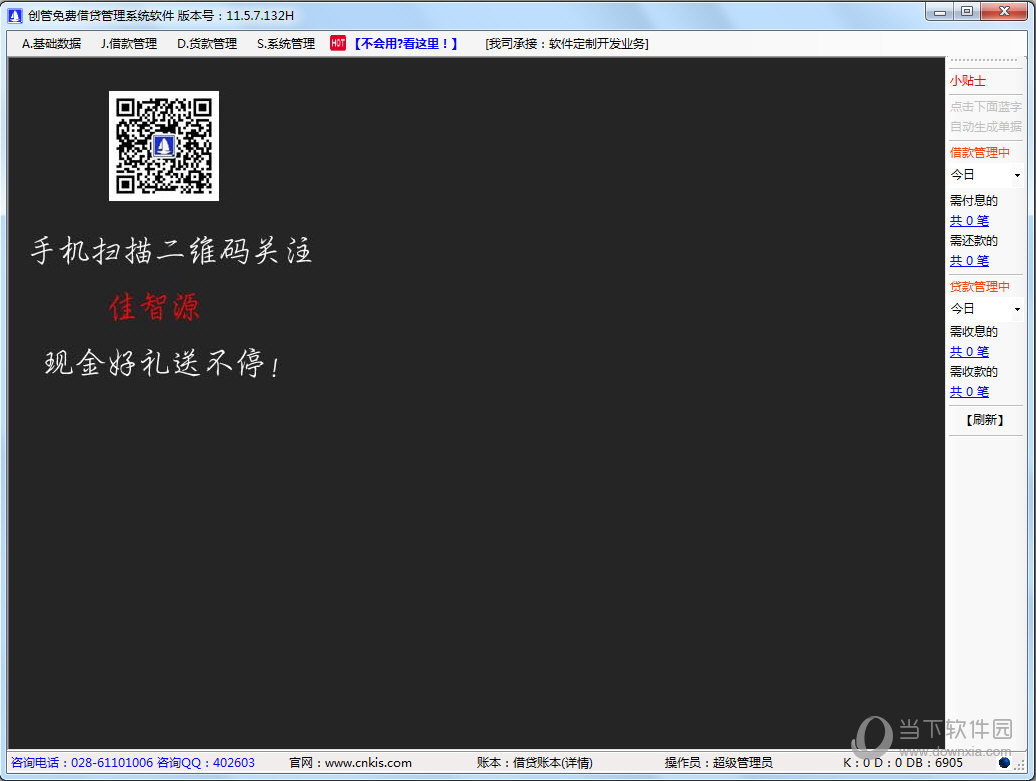Click the 佳智源 red text
The width and height of the screenshot is (1036, 781).
[155, 307]
